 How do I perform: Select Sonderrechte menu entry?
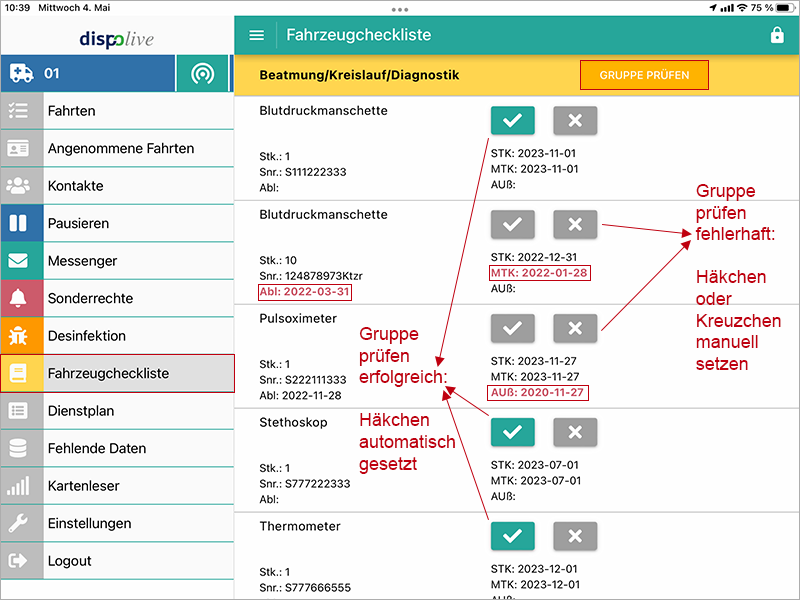(117, 298)
